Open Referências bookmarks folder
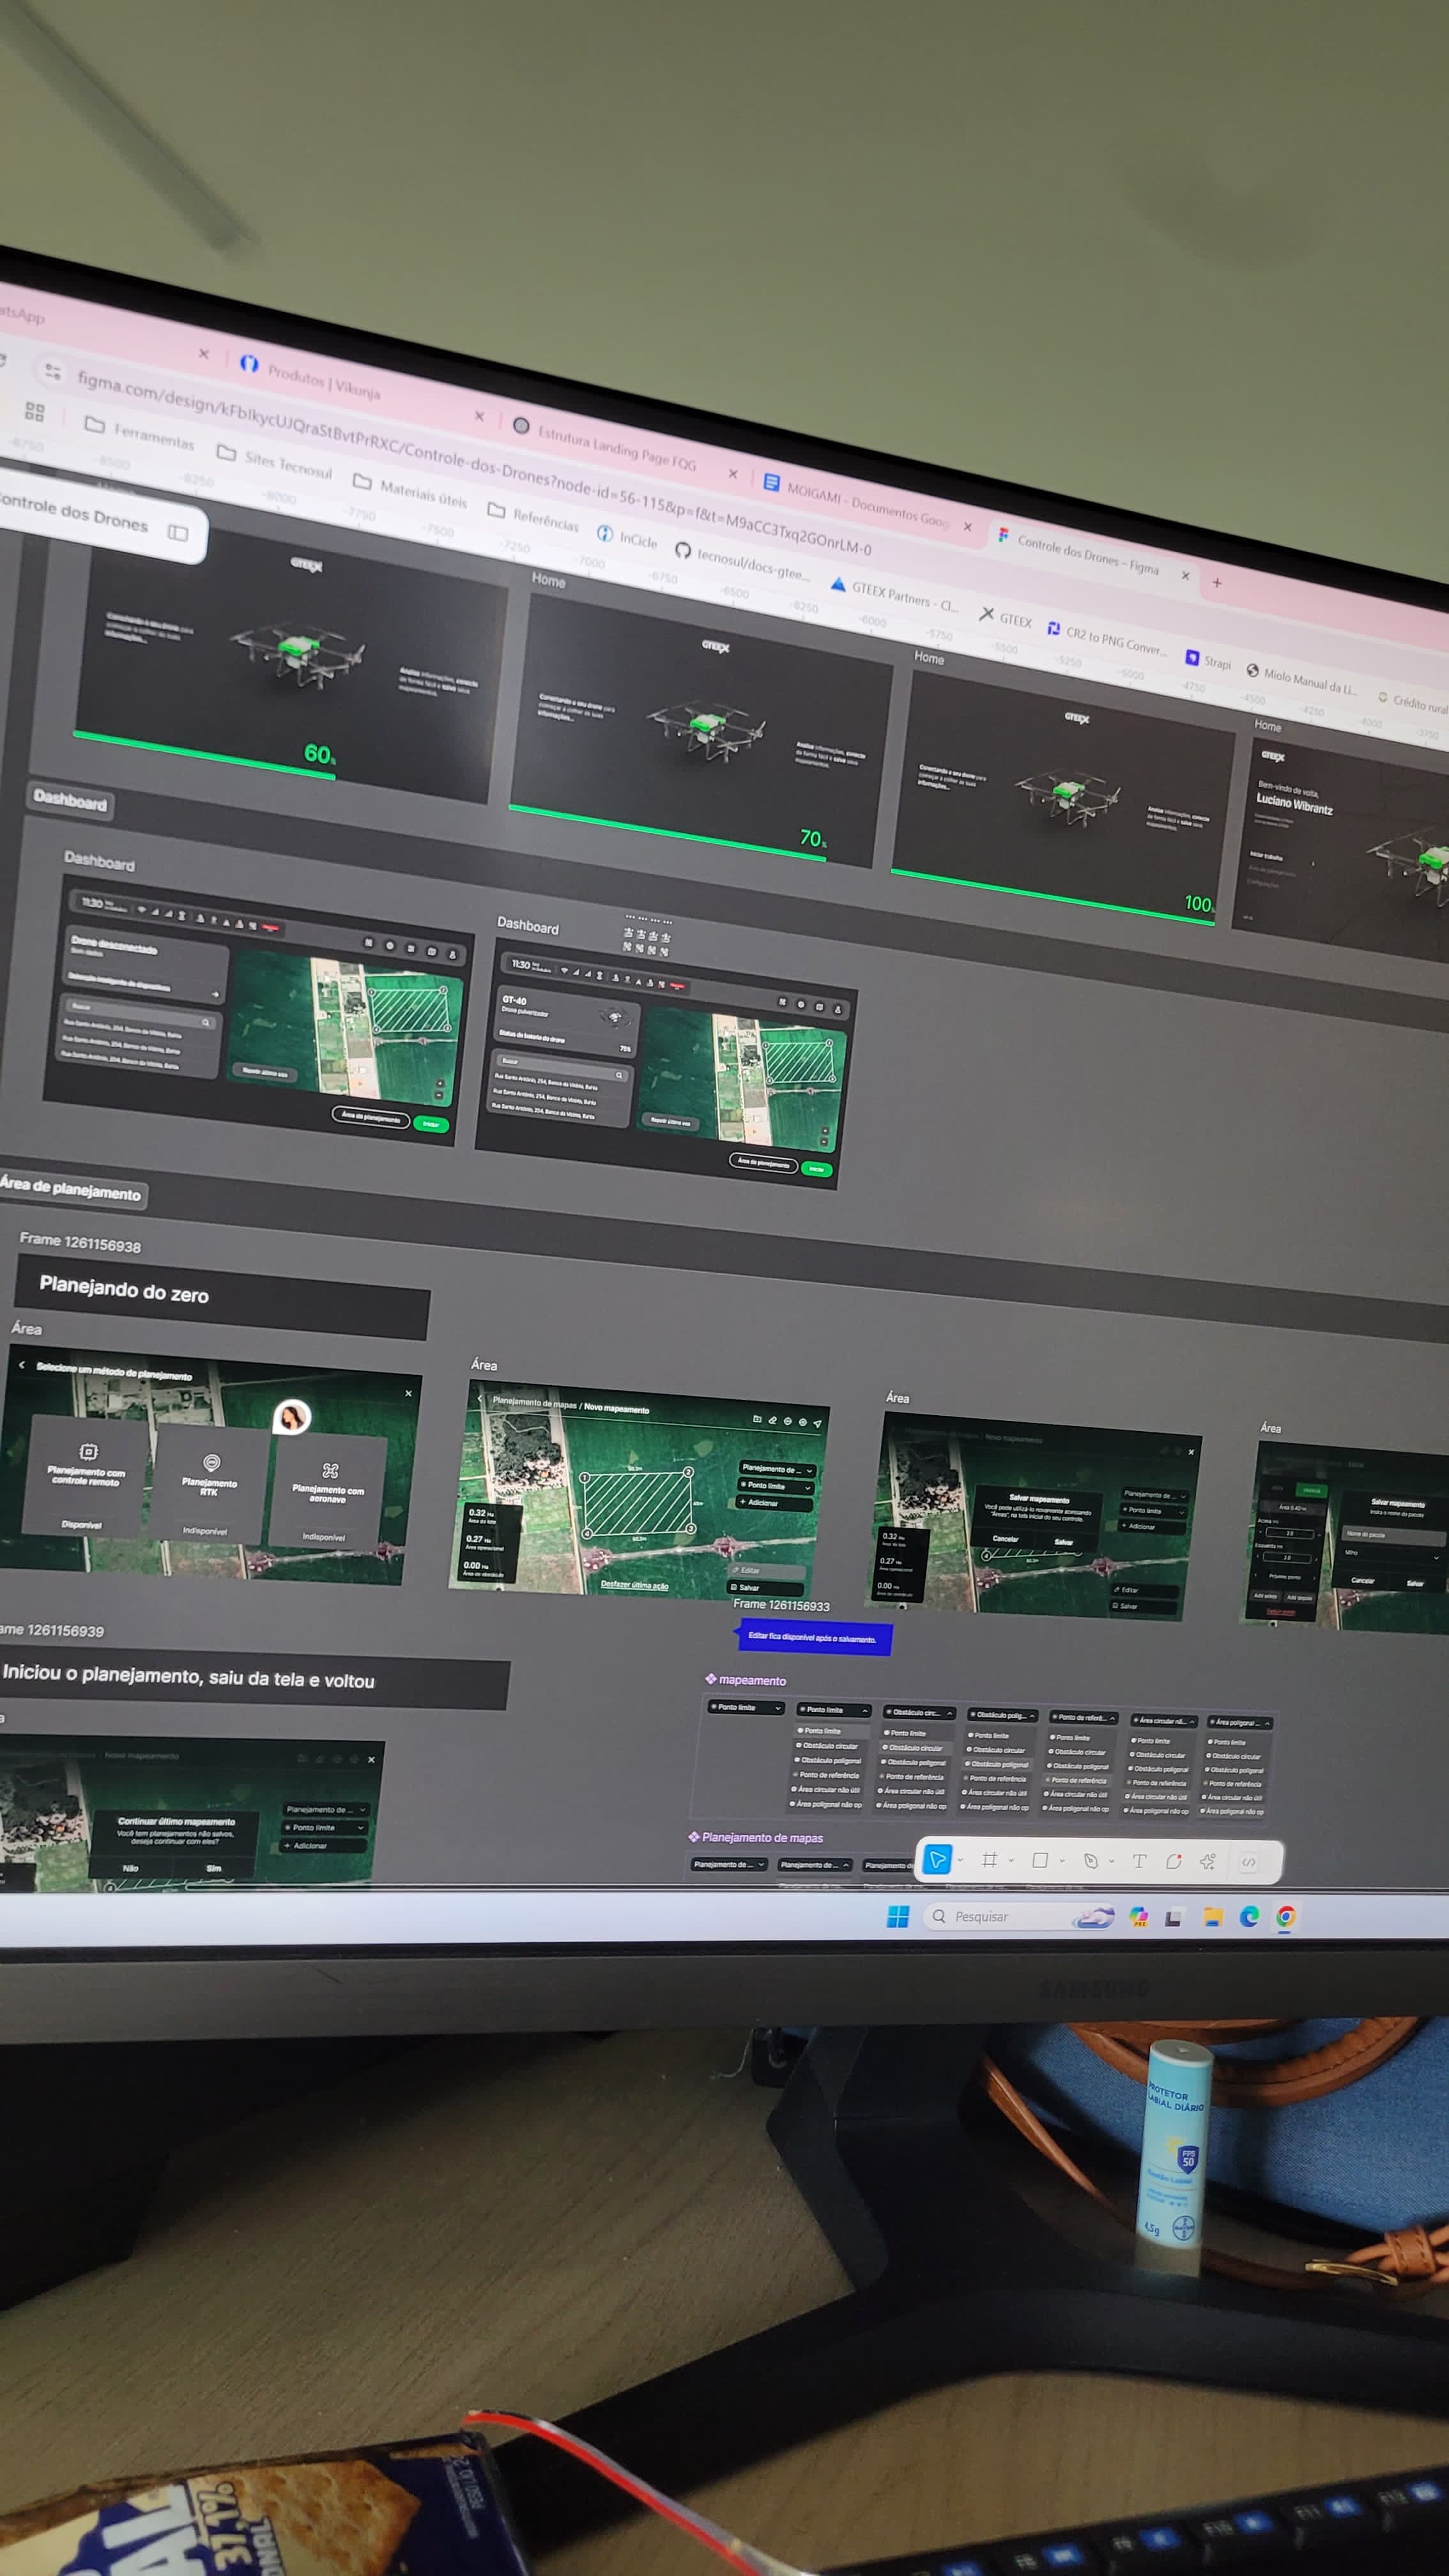The height and width of the screenshot is (2576, 1449). (533, 518)
